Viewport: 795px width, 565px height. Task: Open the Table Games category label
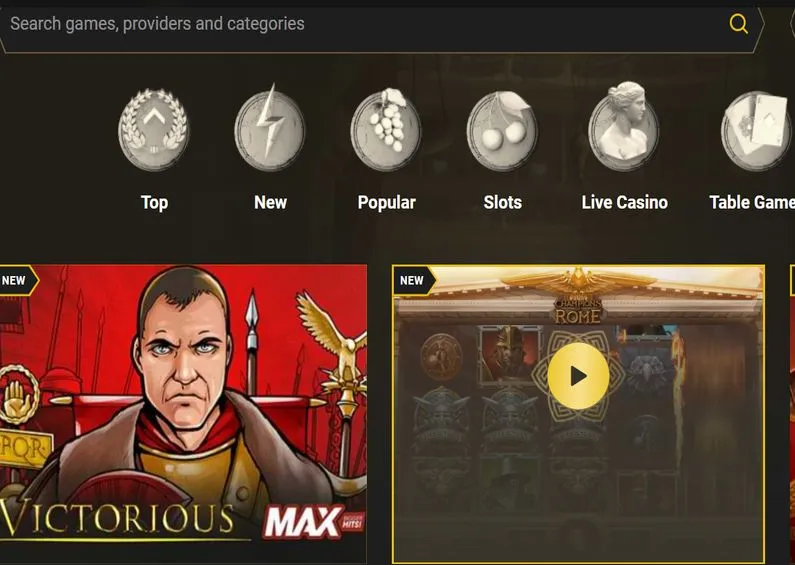pos(752,202)
